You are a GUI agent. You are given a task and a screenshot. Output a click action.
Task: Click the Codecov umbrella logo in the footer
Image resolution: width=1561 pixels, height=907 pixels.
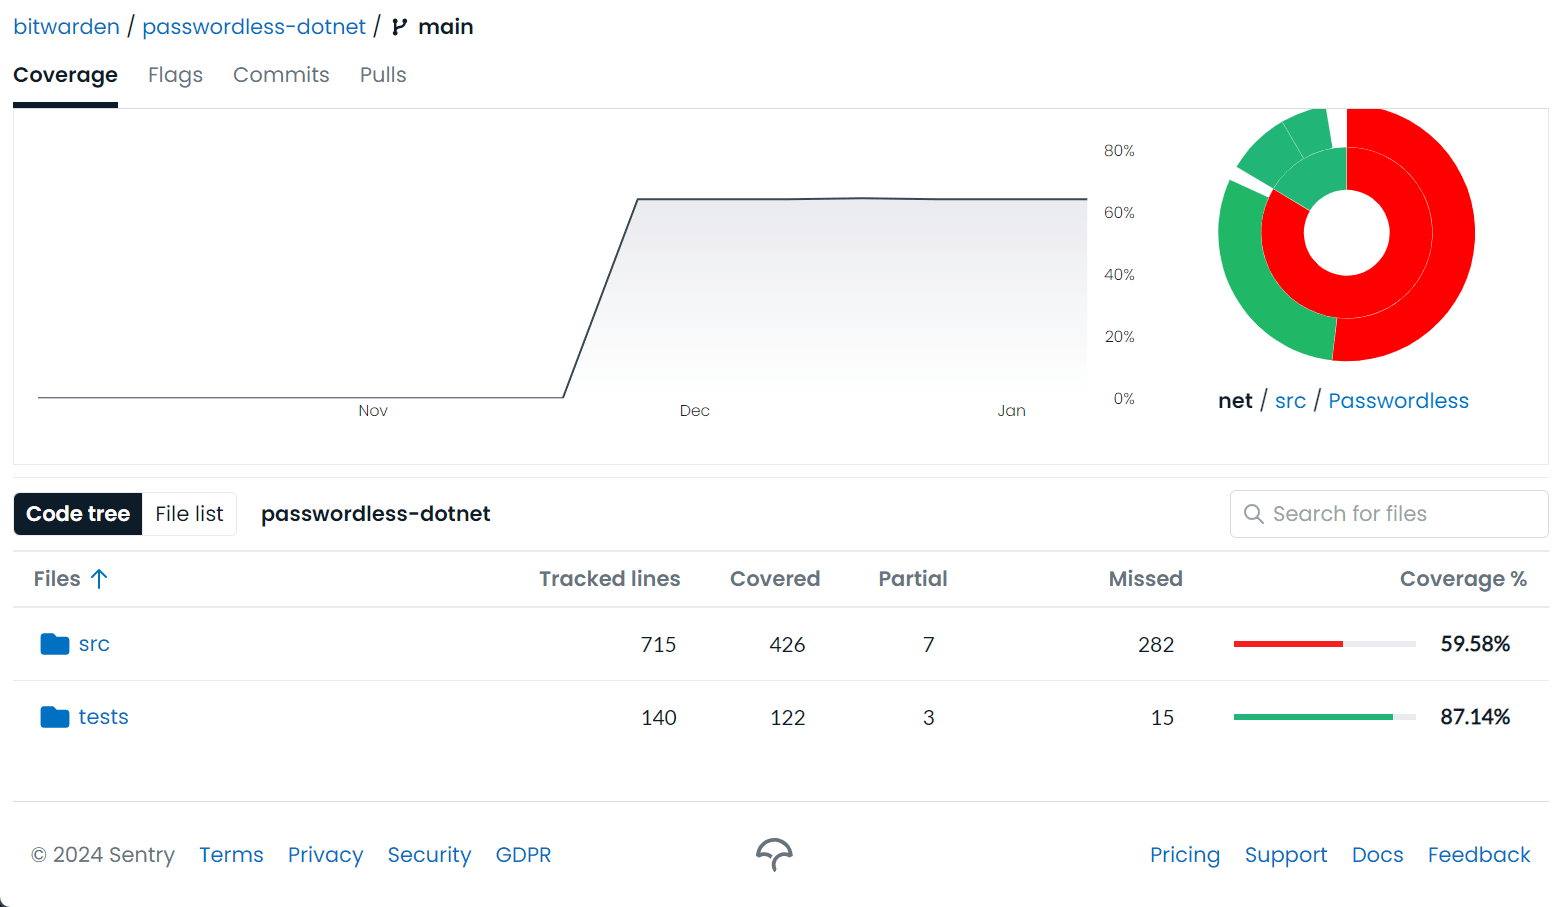773,855
